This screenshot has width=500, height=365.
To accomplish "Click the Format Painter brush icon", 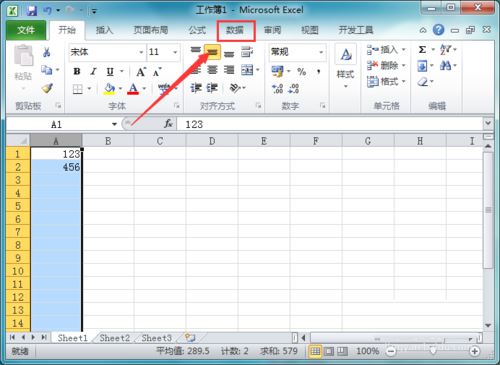I will coord(47,88).
